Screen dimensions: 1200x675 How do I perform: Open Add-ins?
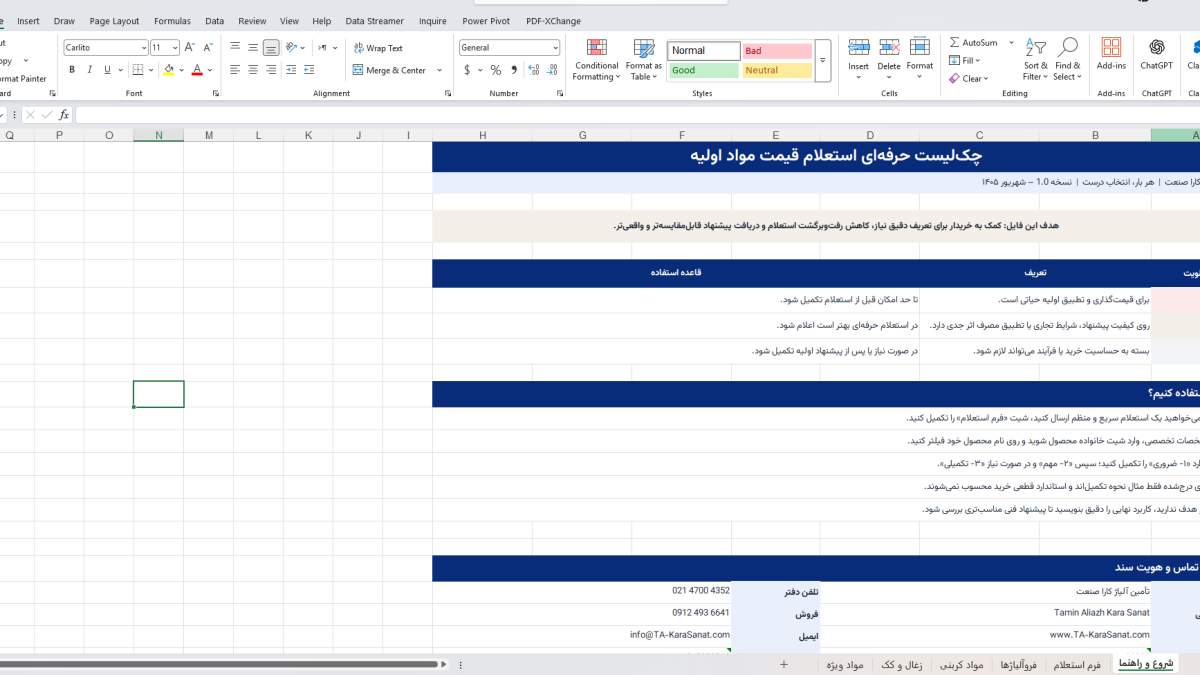(x=1111, y=55)
